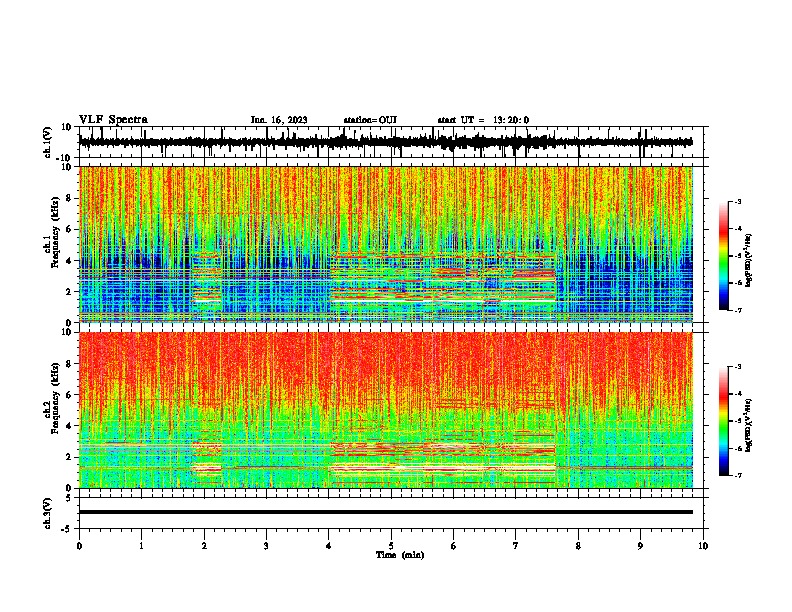Click the ch.3 flat black trace
Image resolution: width=792 pixels, height=612 pixels.
[386, 512]
